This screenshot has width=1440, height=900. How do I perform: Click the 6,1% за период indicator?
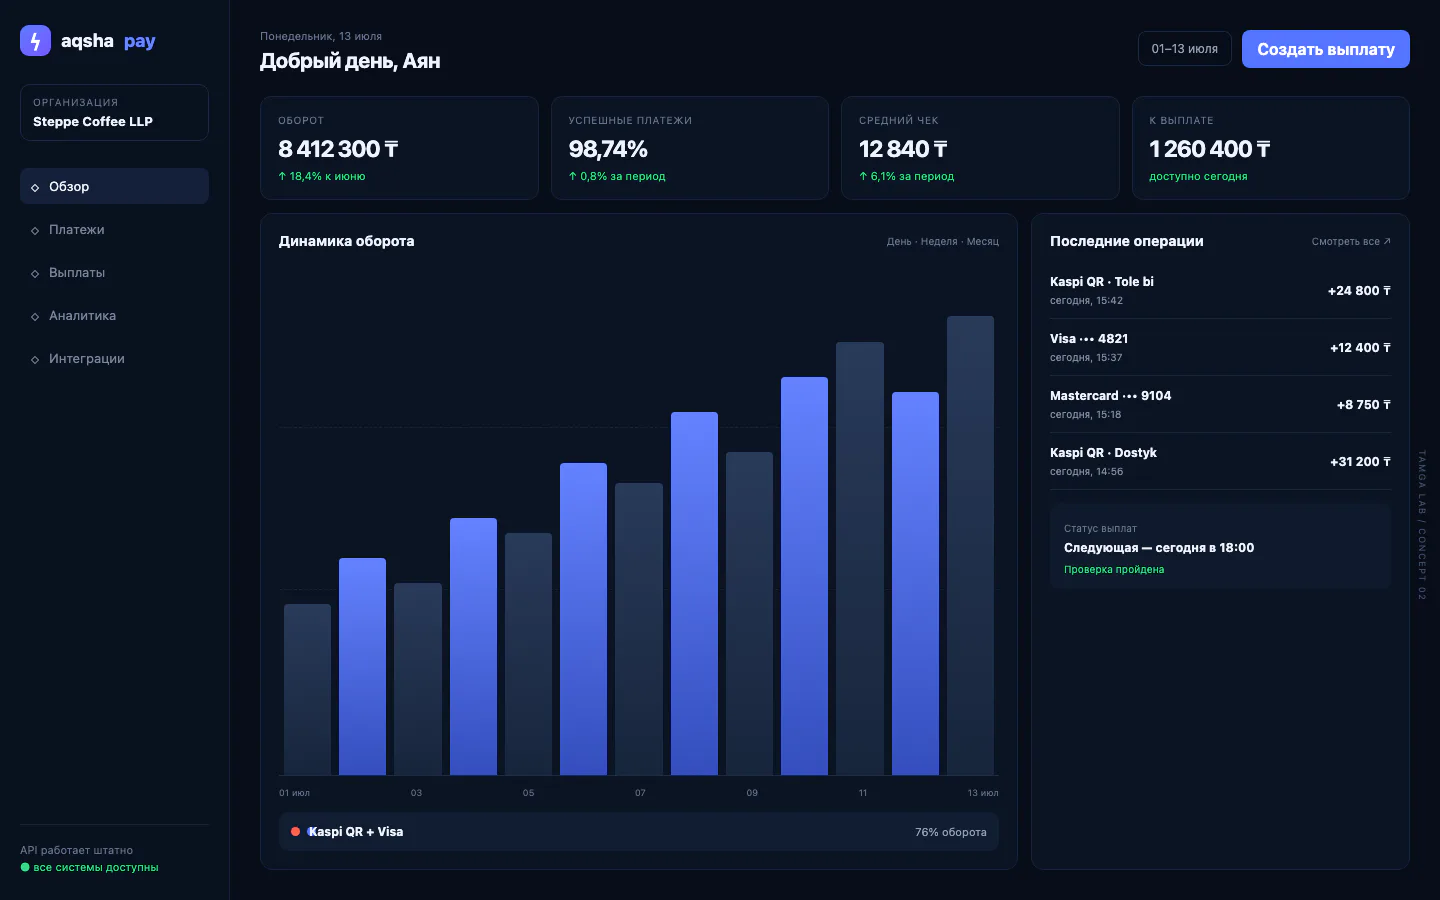(907, 176)
